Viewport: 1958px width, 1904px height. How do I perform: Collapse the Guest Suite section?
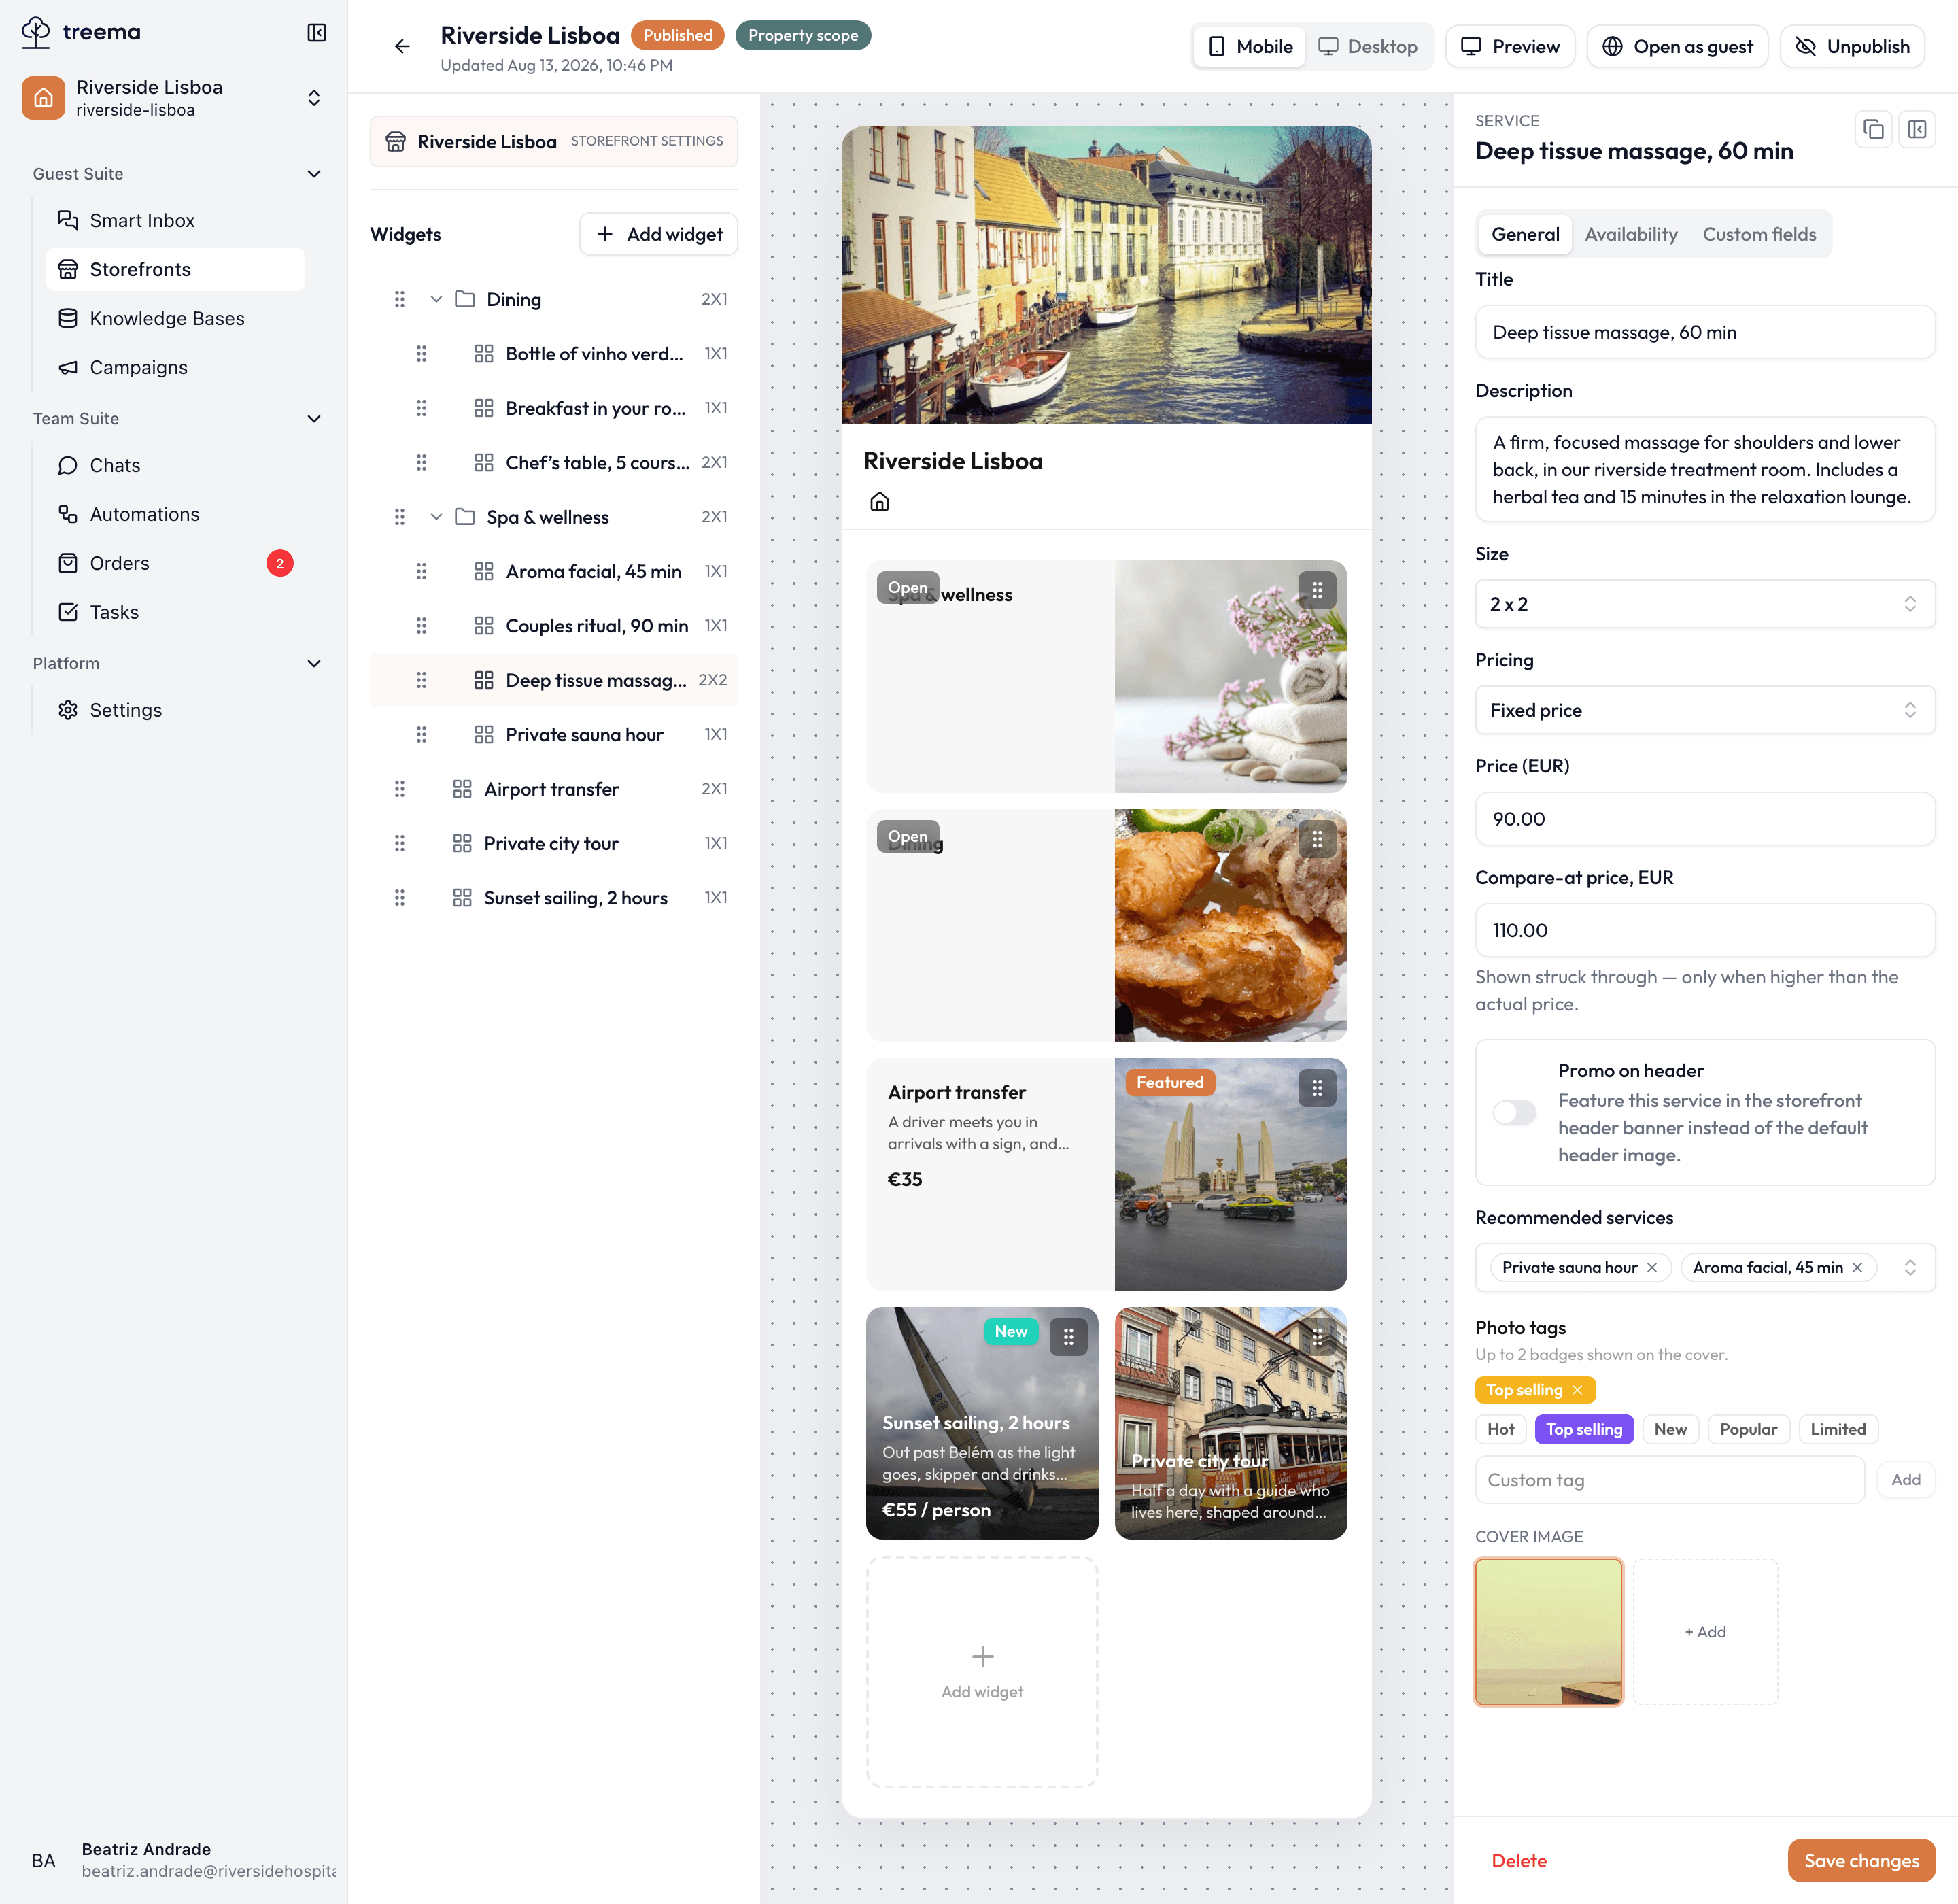point(314,174)
